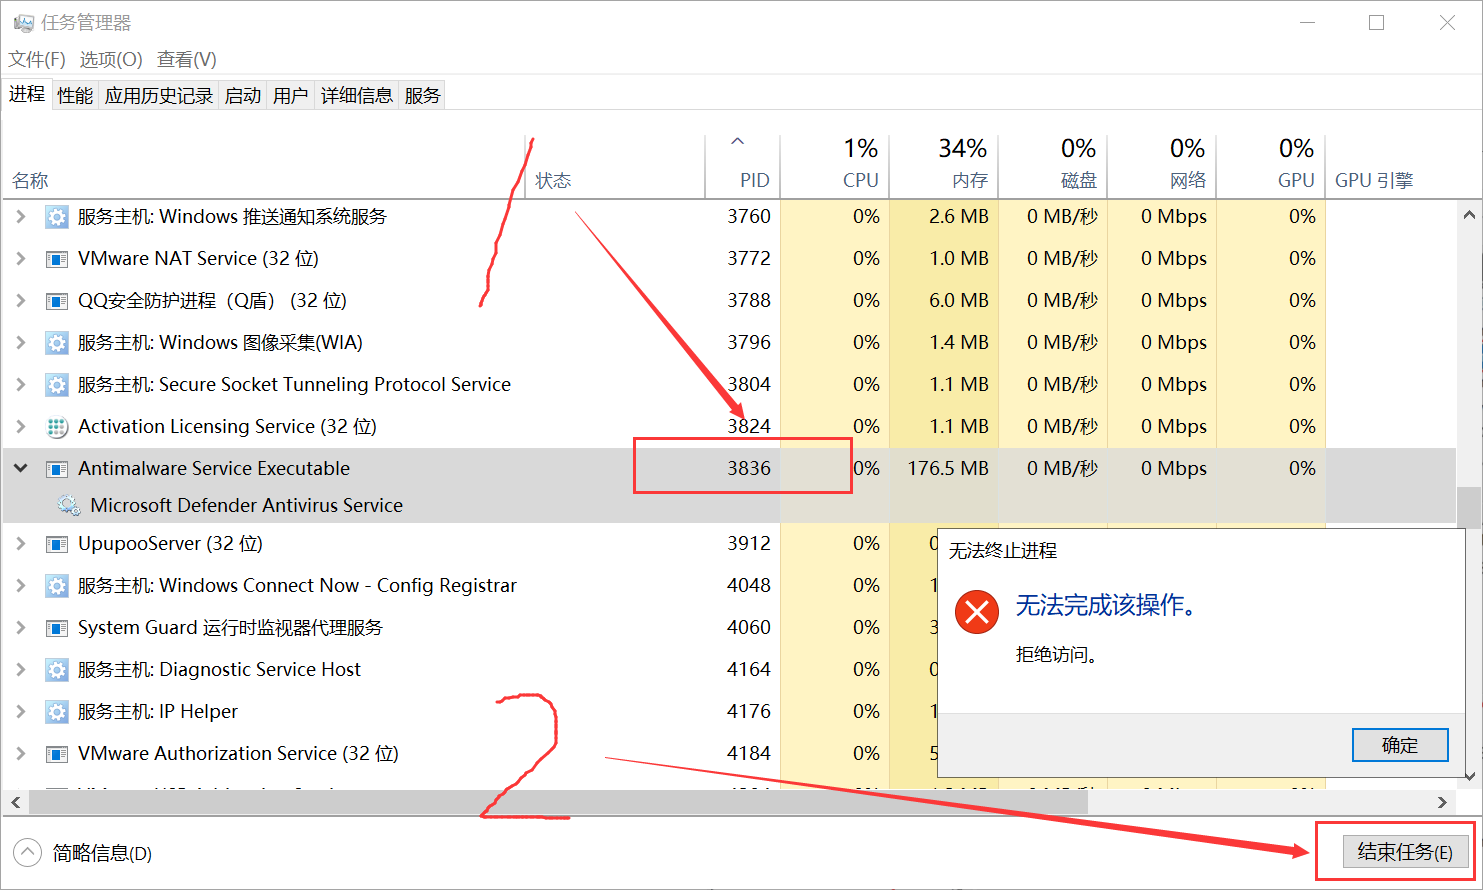Viewport: 1483px width, 890px height.
Task: Switch to the 详细信息 tab
Action: tap(357, 95)
